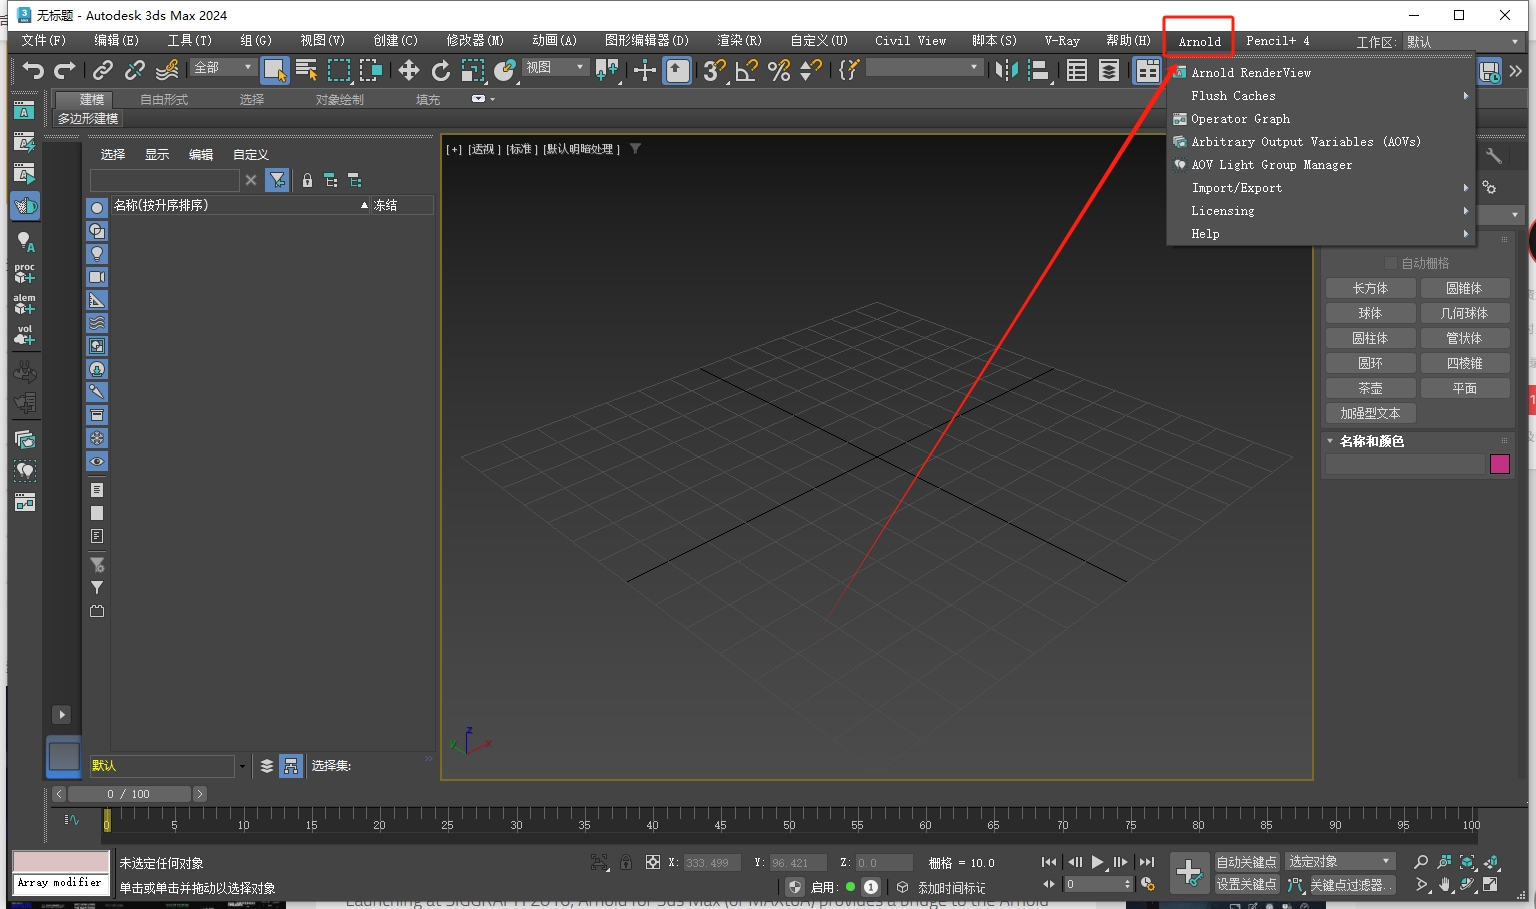The height and width of the screenshot is (909, 1536).
Task: Create a 长方体 primitive
Action: click(1370, 288)
